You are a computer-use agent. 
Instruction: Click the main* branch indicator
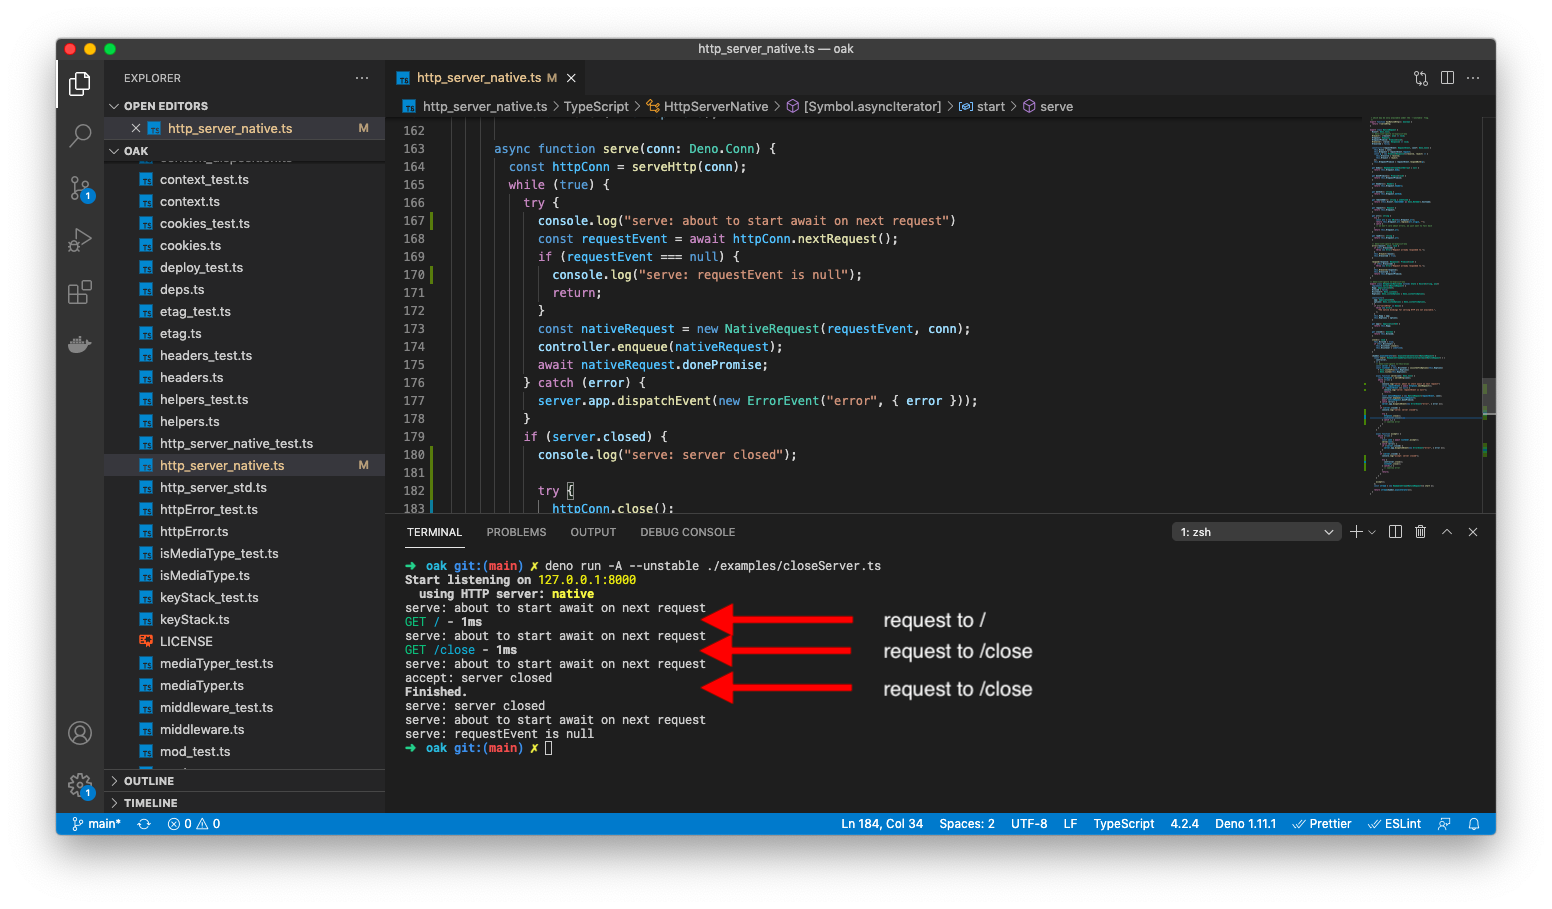(96, 823)
